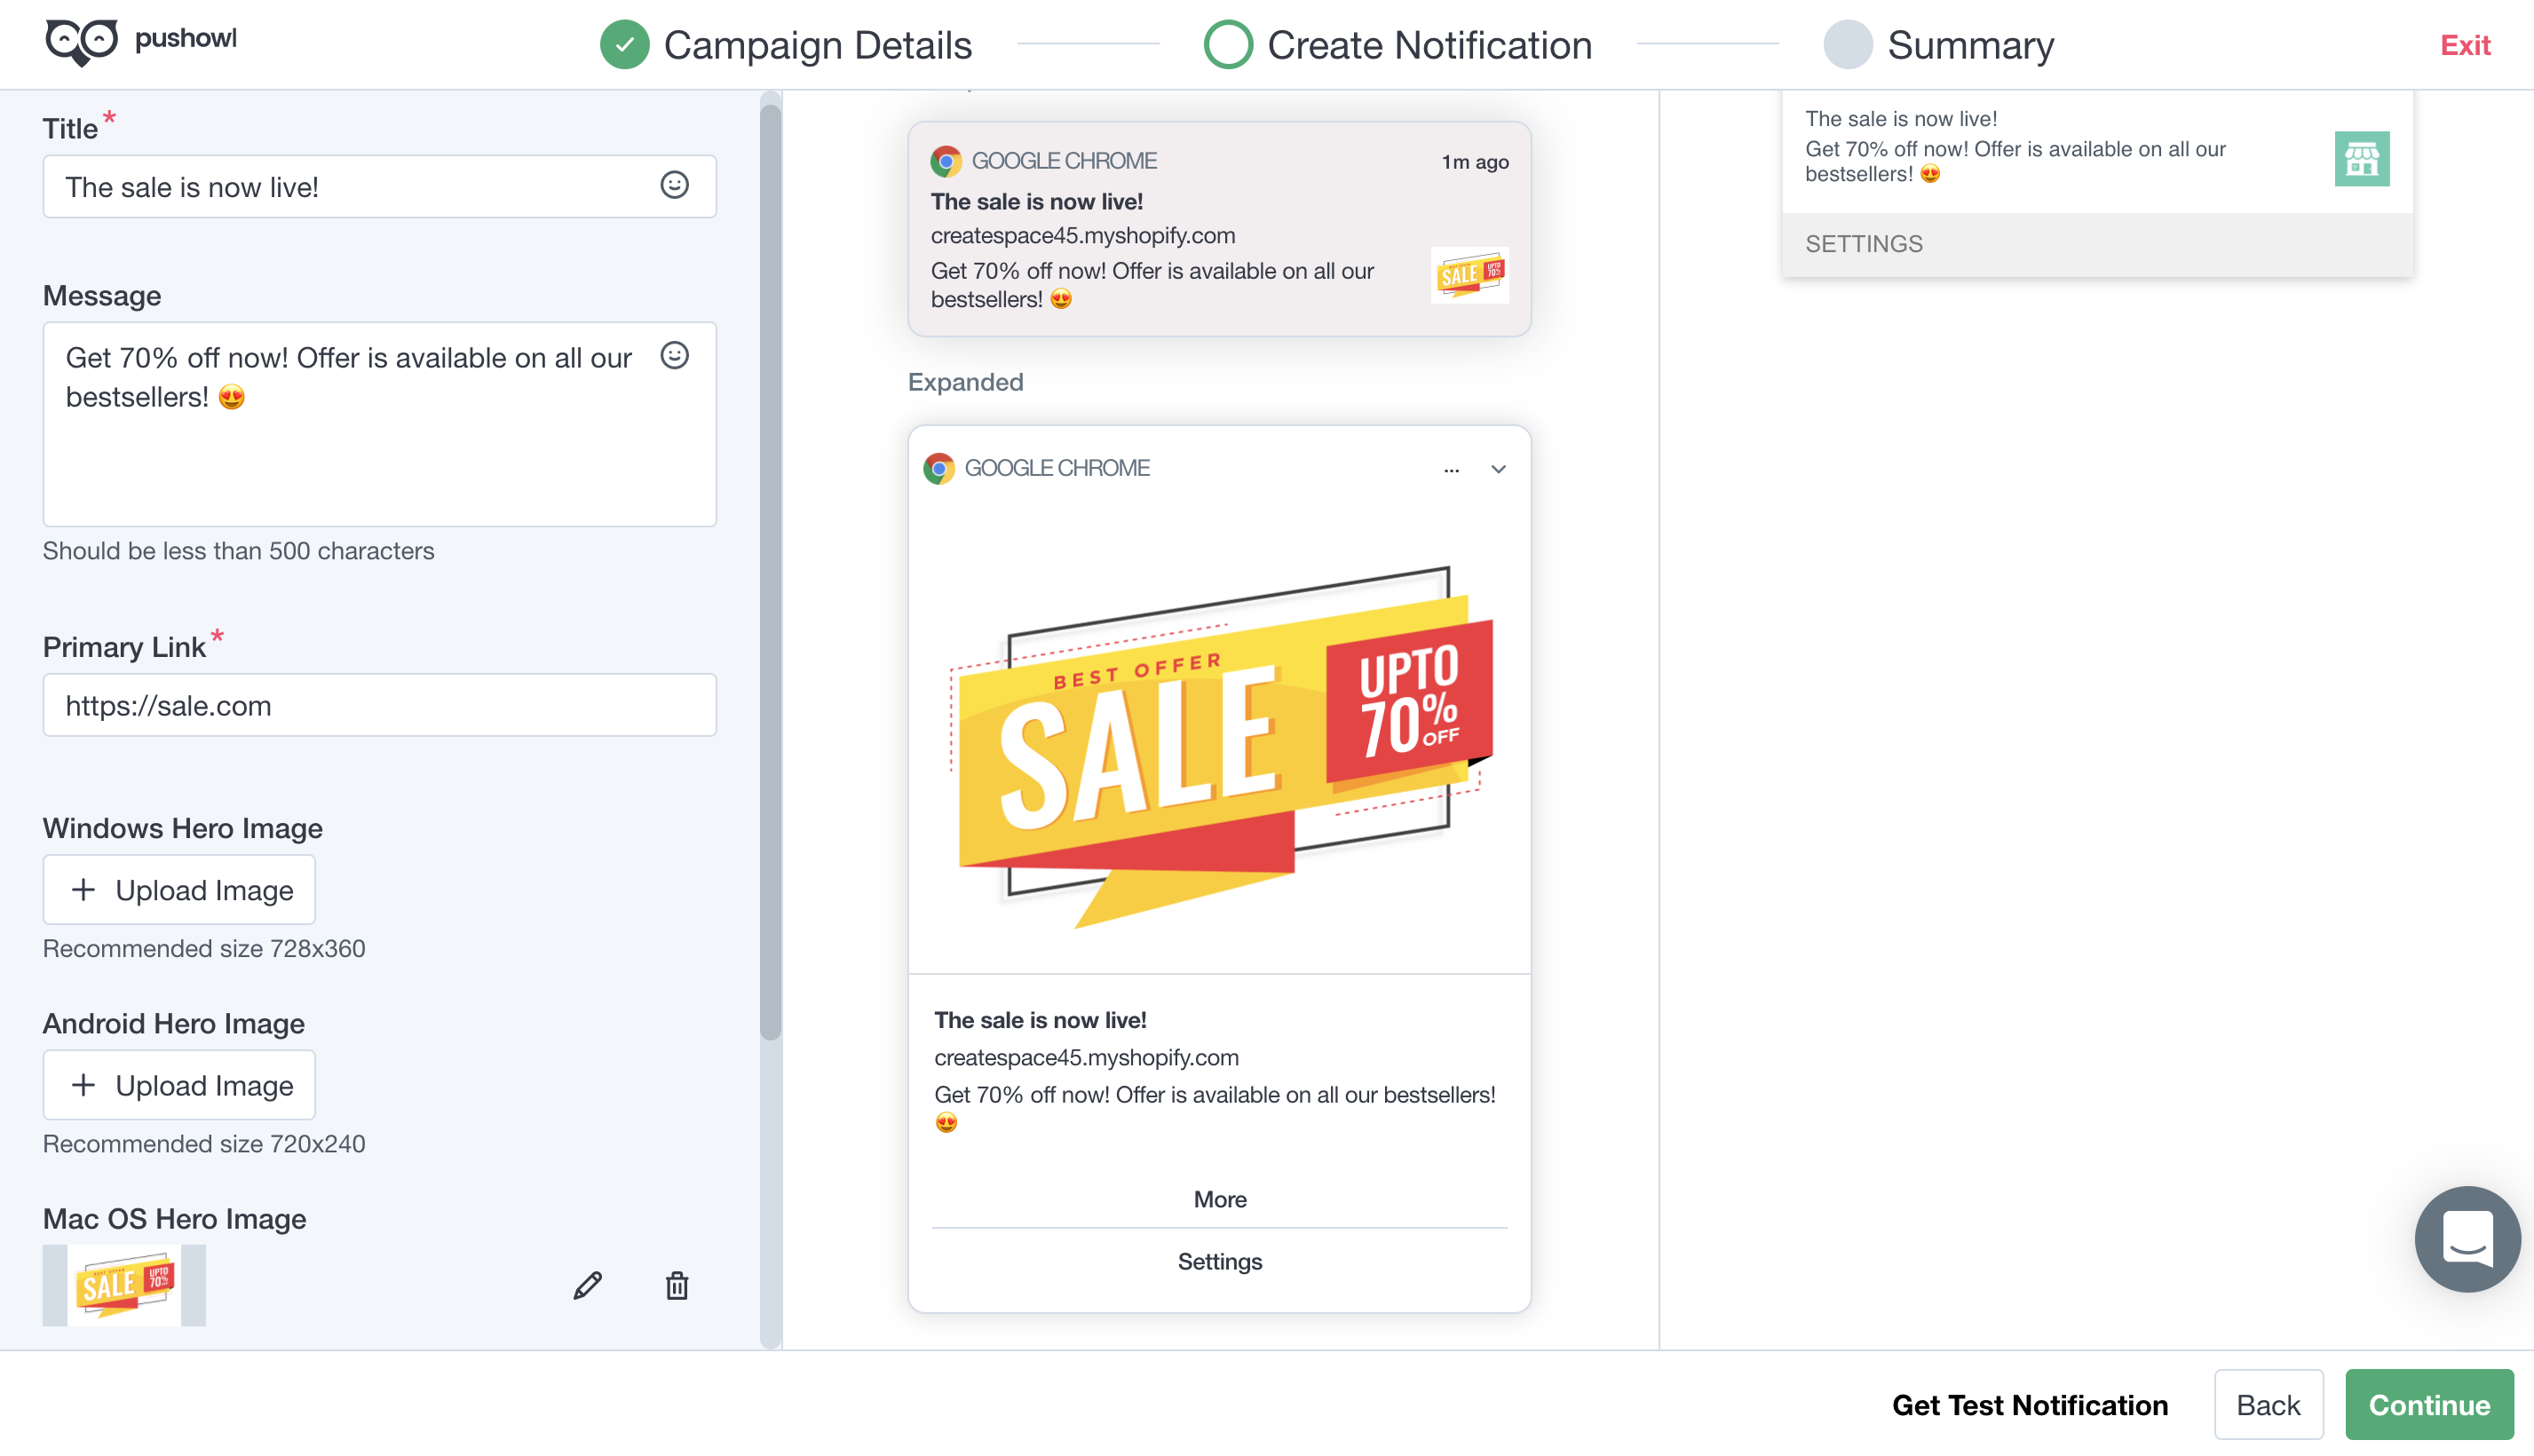This screenshot has height=1456, width=2534.
Task: Click Chrome icon in expanded notification
Action: coord(938,468)
